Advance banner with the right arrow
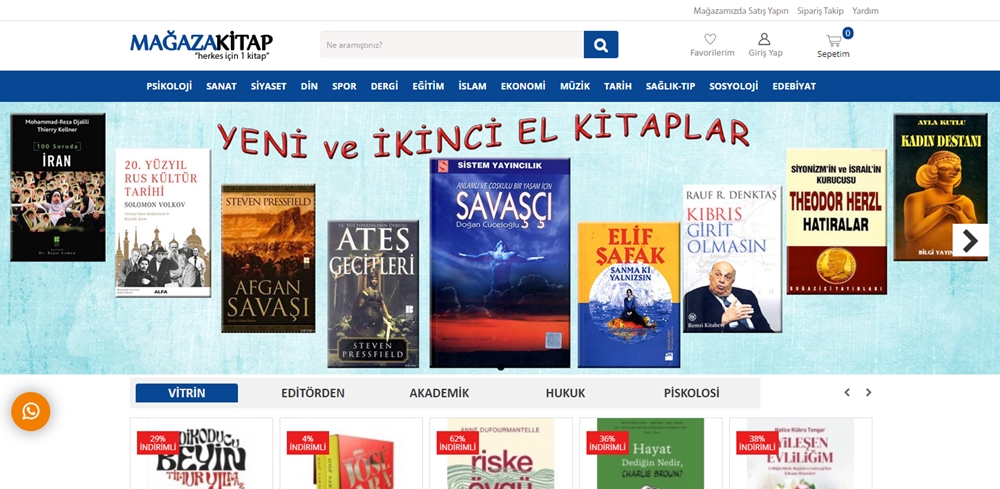 (970, 240)
